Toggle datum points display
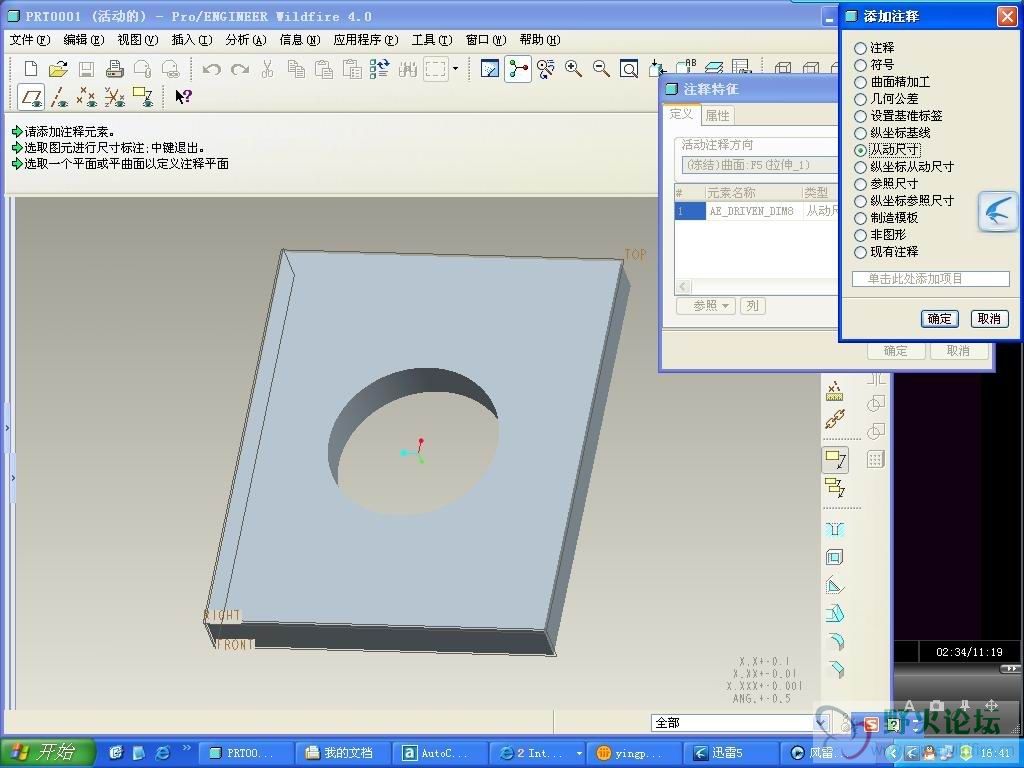This screenshot has height=768, width=1024. (x=86, y=97)
